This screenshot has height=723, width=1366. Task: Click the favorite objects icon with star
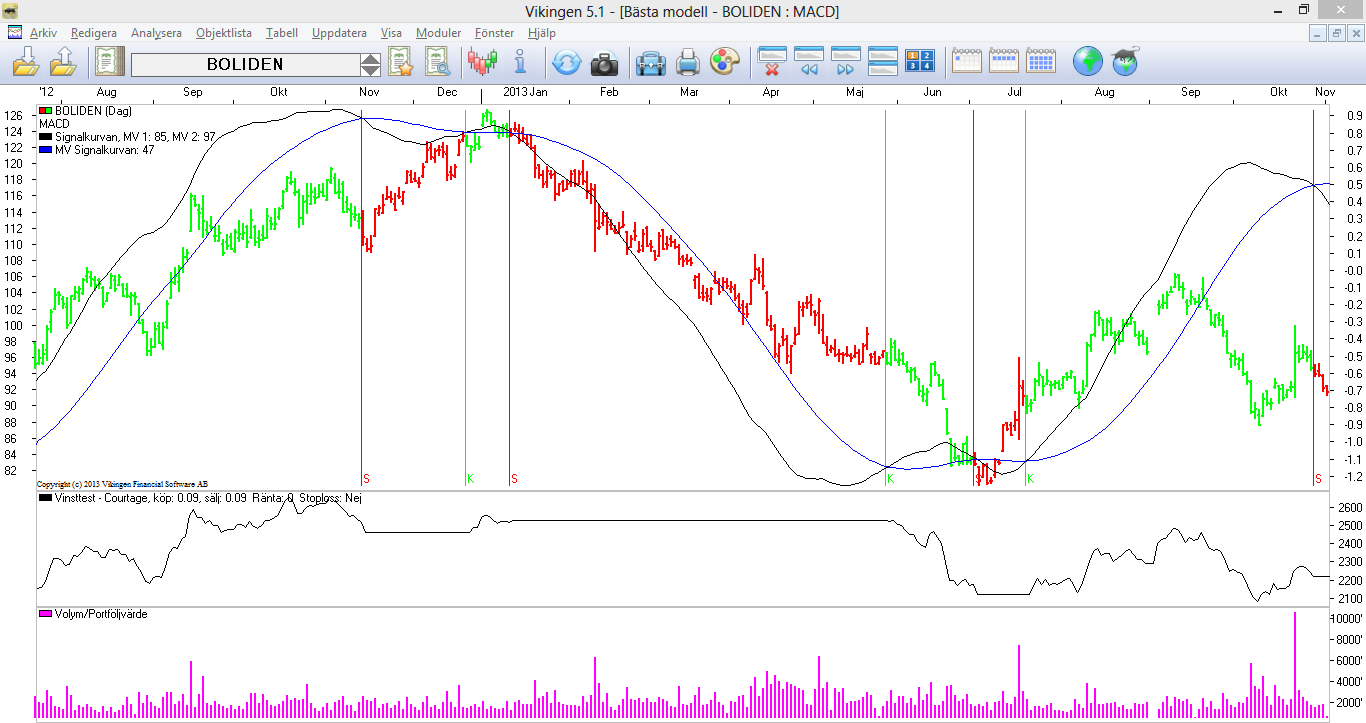[401, 63]
